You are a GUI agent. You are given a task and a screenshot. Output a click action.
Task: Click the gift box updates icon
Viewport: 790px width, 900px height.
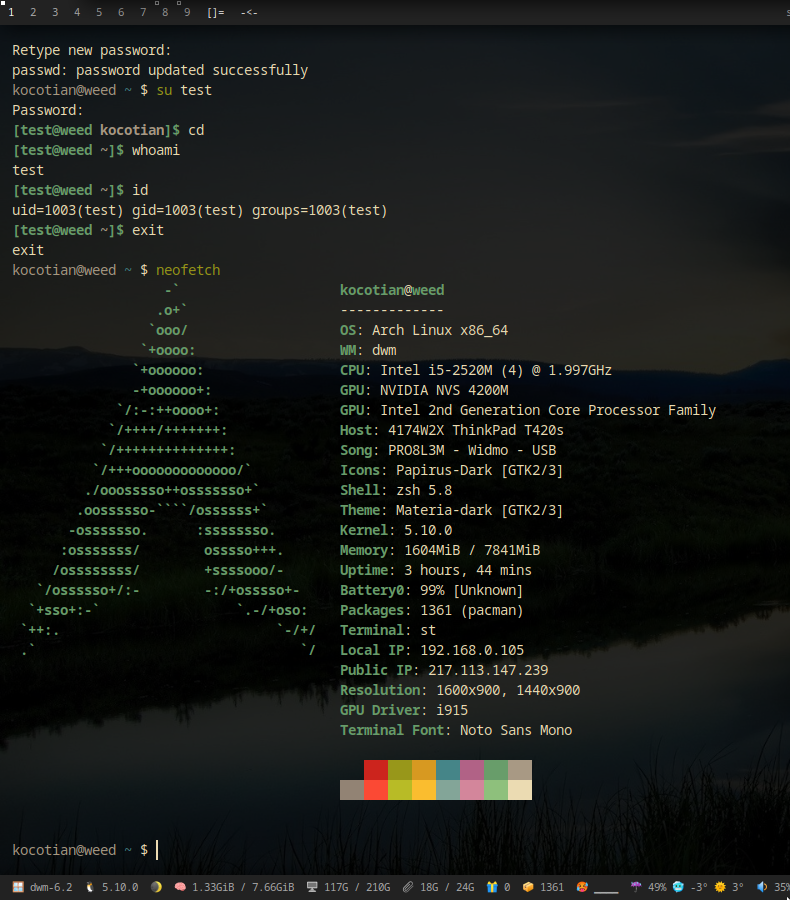(x=491, y=887)
